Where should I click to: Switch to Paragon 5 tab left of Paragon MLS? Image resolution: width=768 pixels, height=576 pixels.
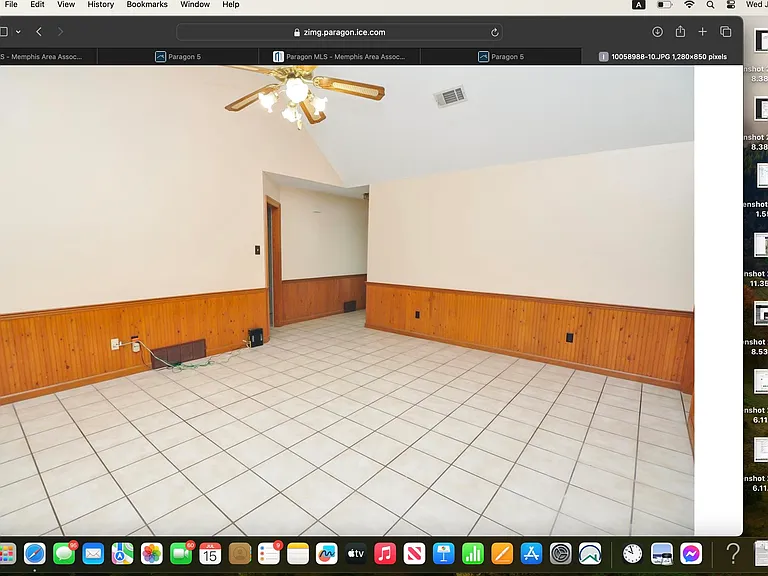178,57
